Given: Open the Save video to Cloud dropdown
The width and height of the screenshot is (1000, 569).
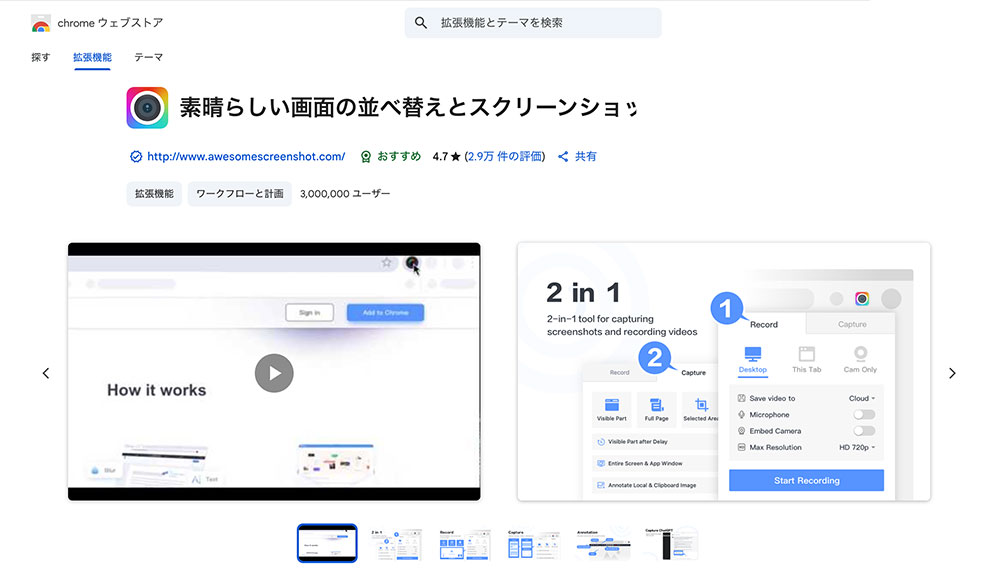Looking at the screenshot, I should [861, 398].
